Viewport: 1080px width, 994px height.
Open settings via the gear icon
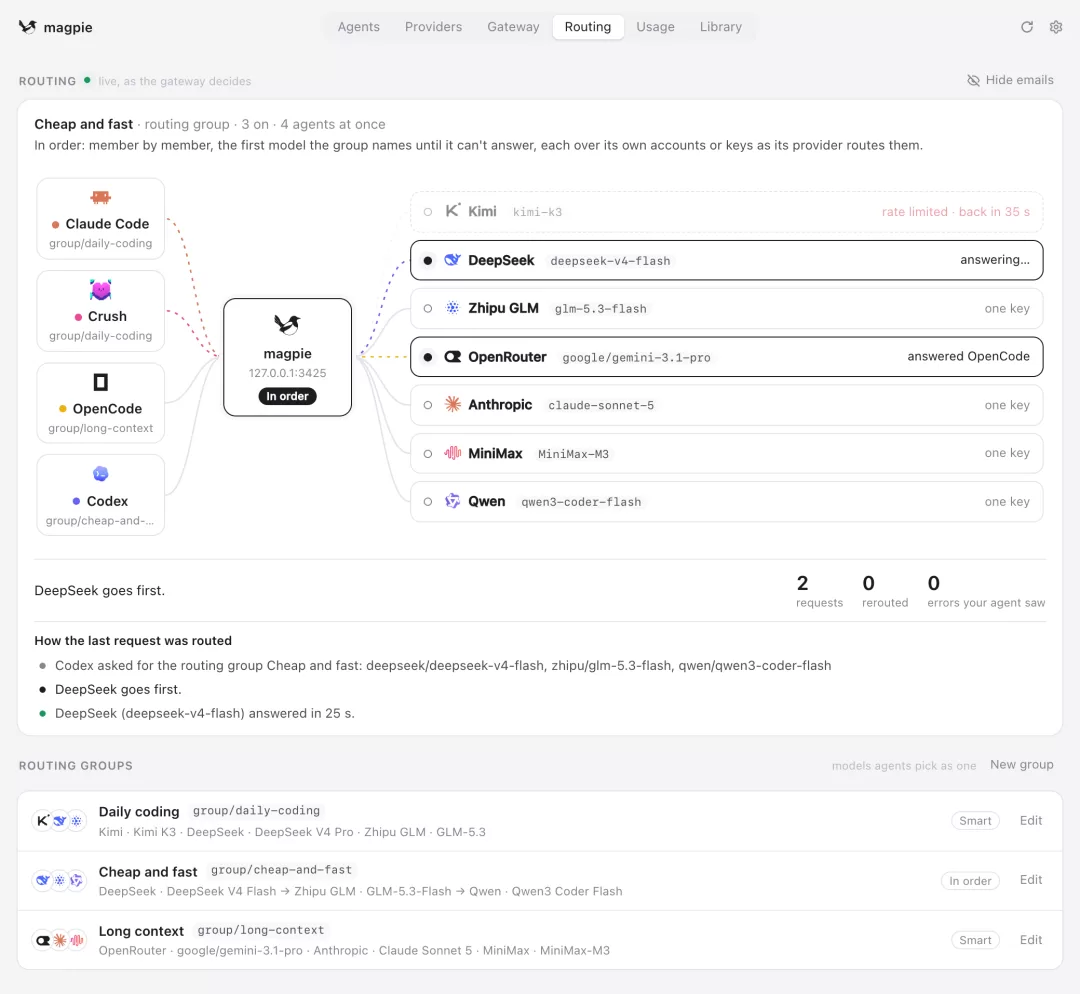click(1055, 27)
